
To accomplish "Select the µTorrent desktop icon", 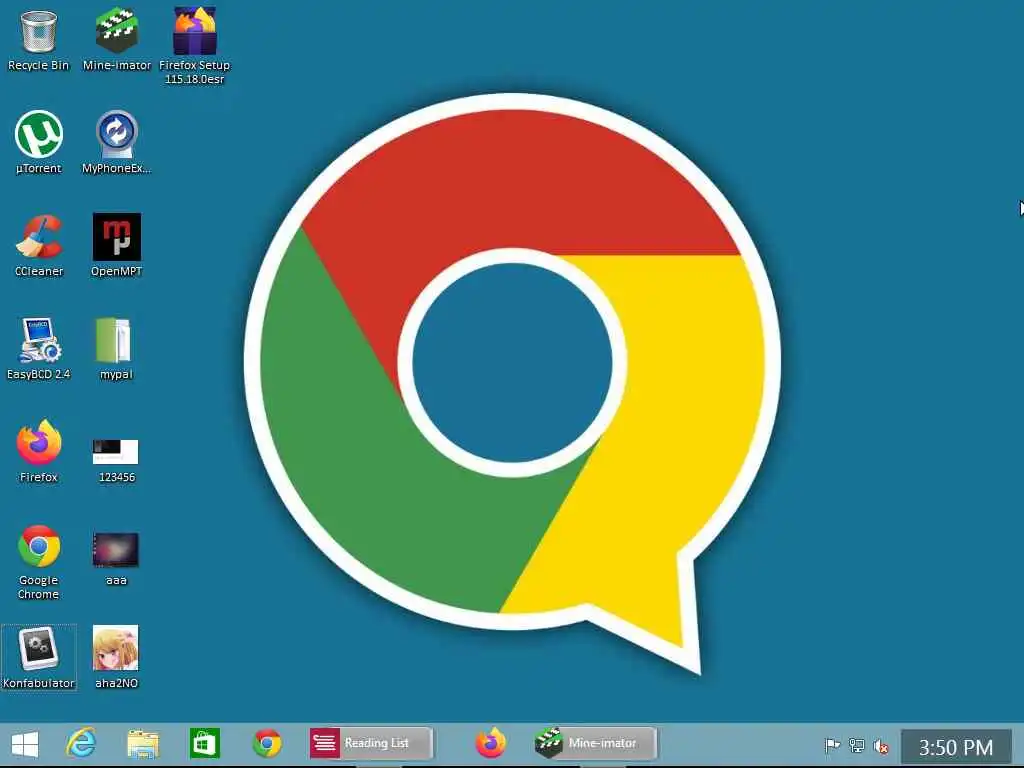I will point(39,142).
